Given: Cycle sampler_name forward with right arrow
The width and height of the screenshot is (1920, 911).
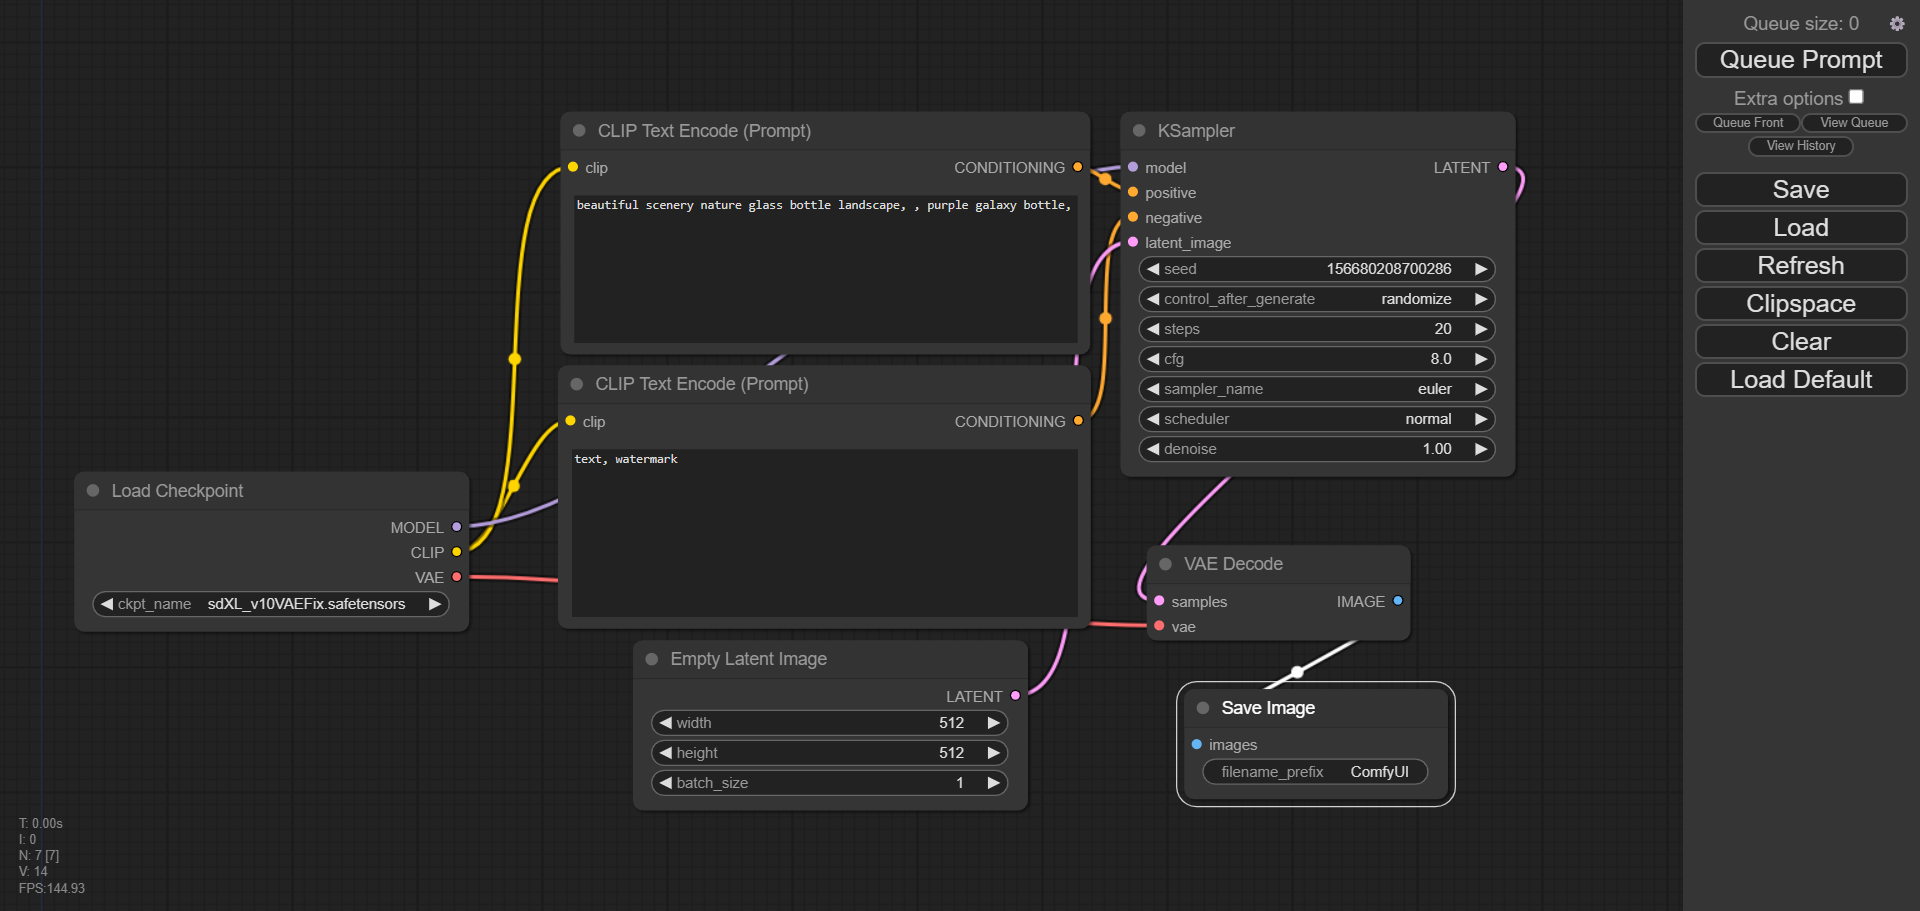Looking at the screenshot, I should point(1481,389).
